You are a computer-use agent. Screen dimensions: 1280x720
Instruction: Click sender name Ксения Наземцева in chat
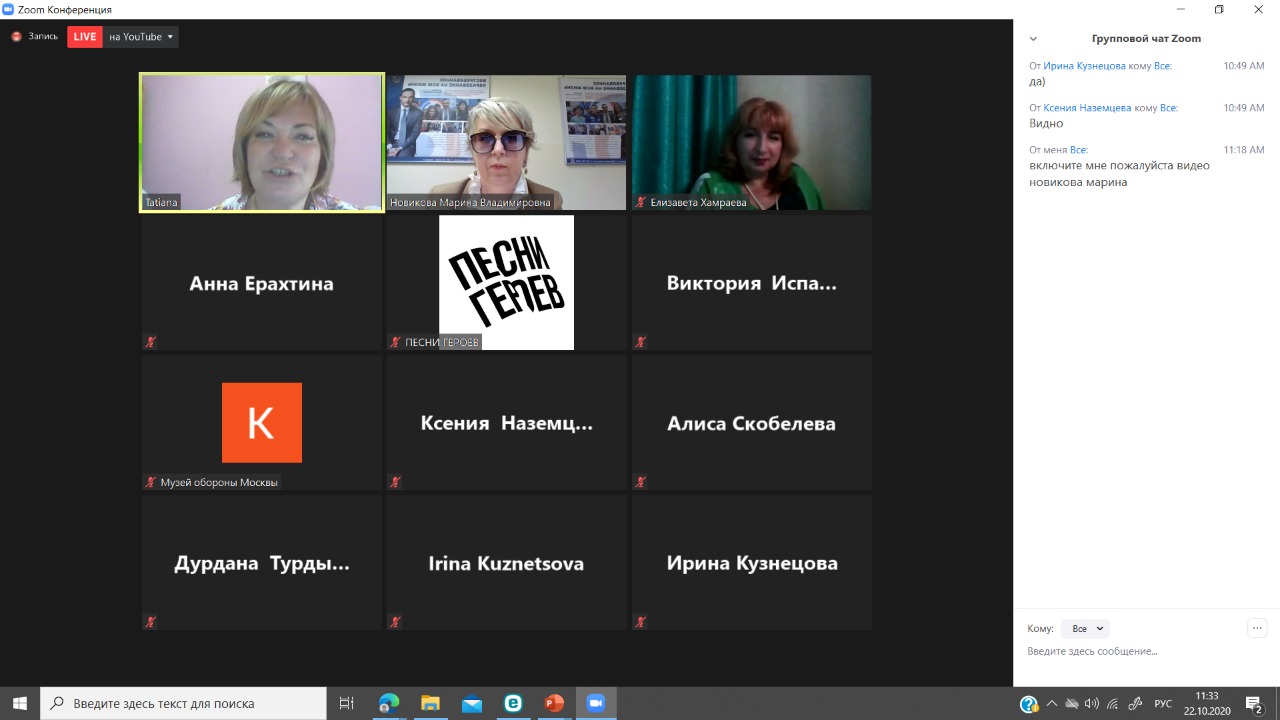tap(1087, 108)
